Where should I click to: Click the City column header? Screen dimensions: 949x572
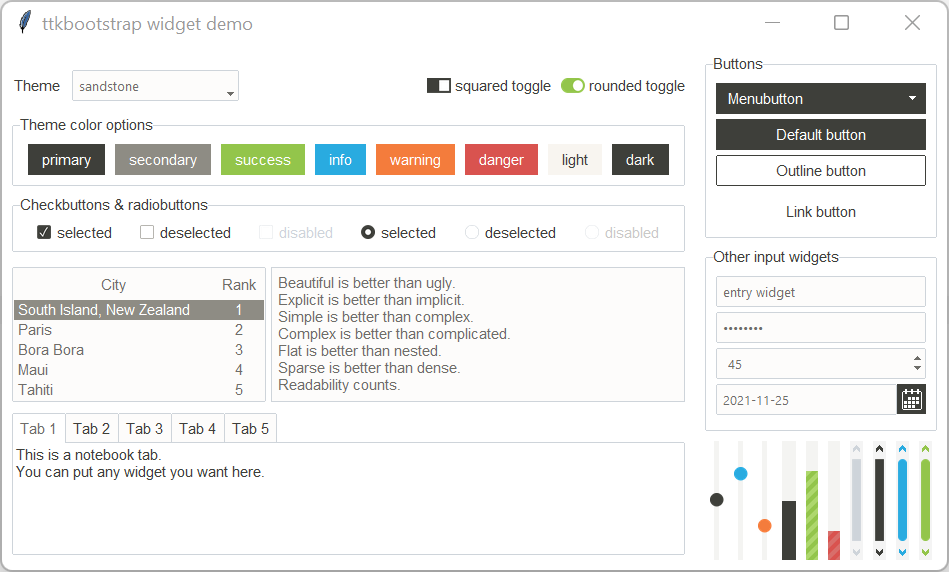(113, 284)
